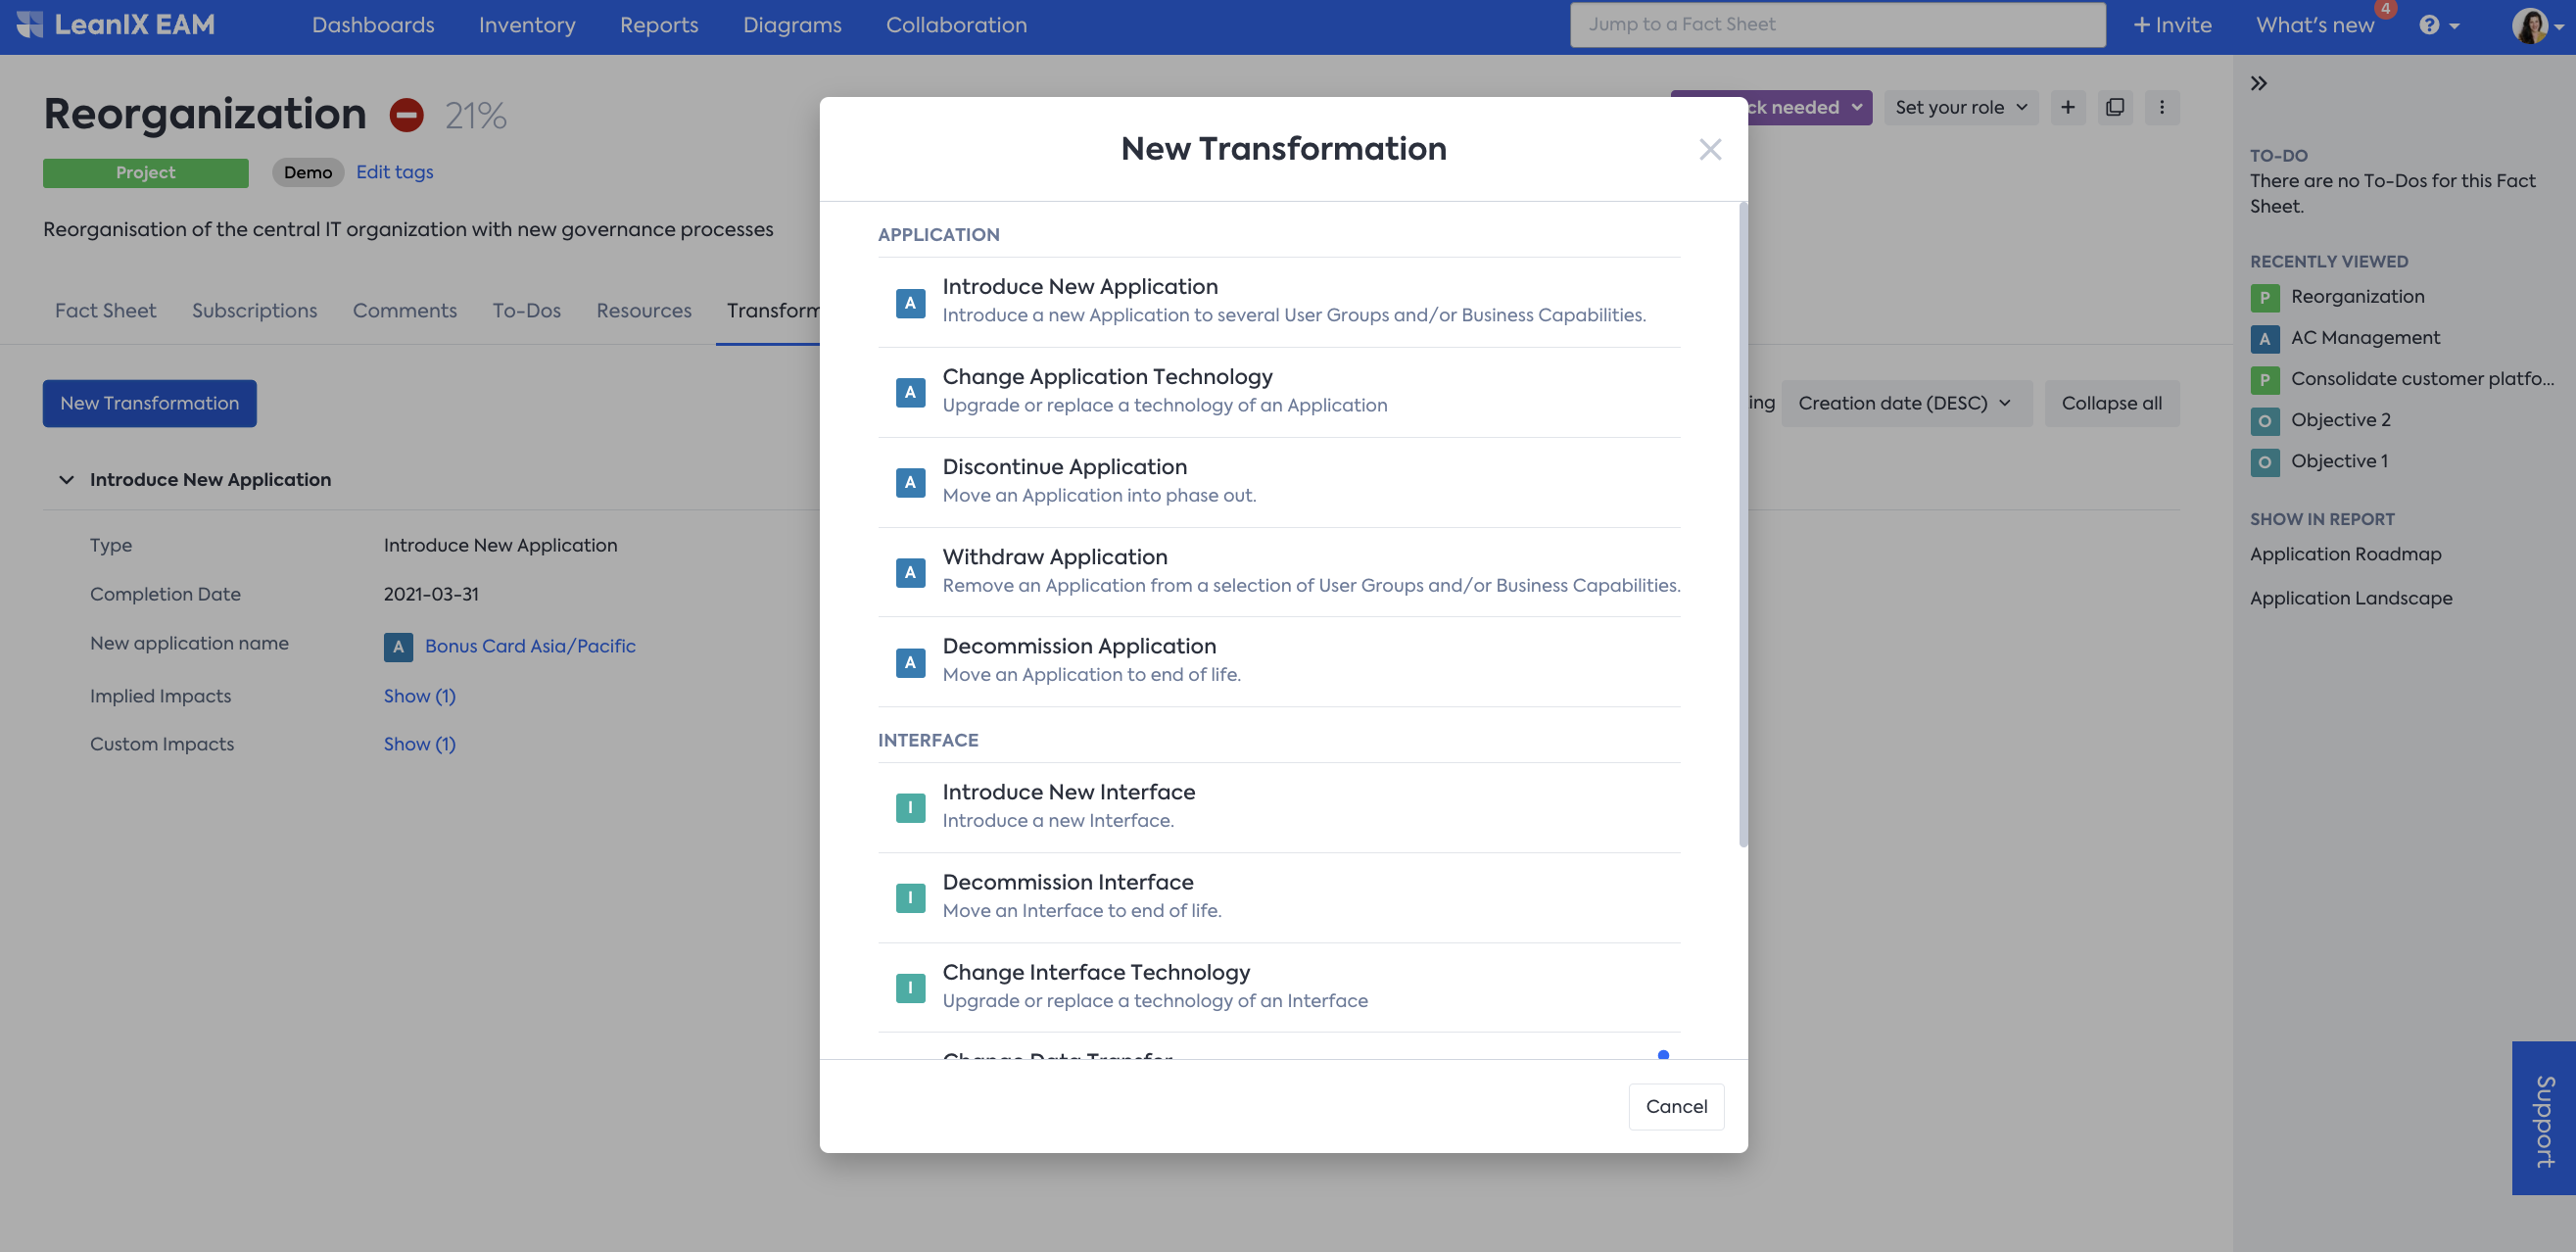Open the Set your role dropdown
The width and height of the screenshot is (2576, 1252).
(1960, 107)
